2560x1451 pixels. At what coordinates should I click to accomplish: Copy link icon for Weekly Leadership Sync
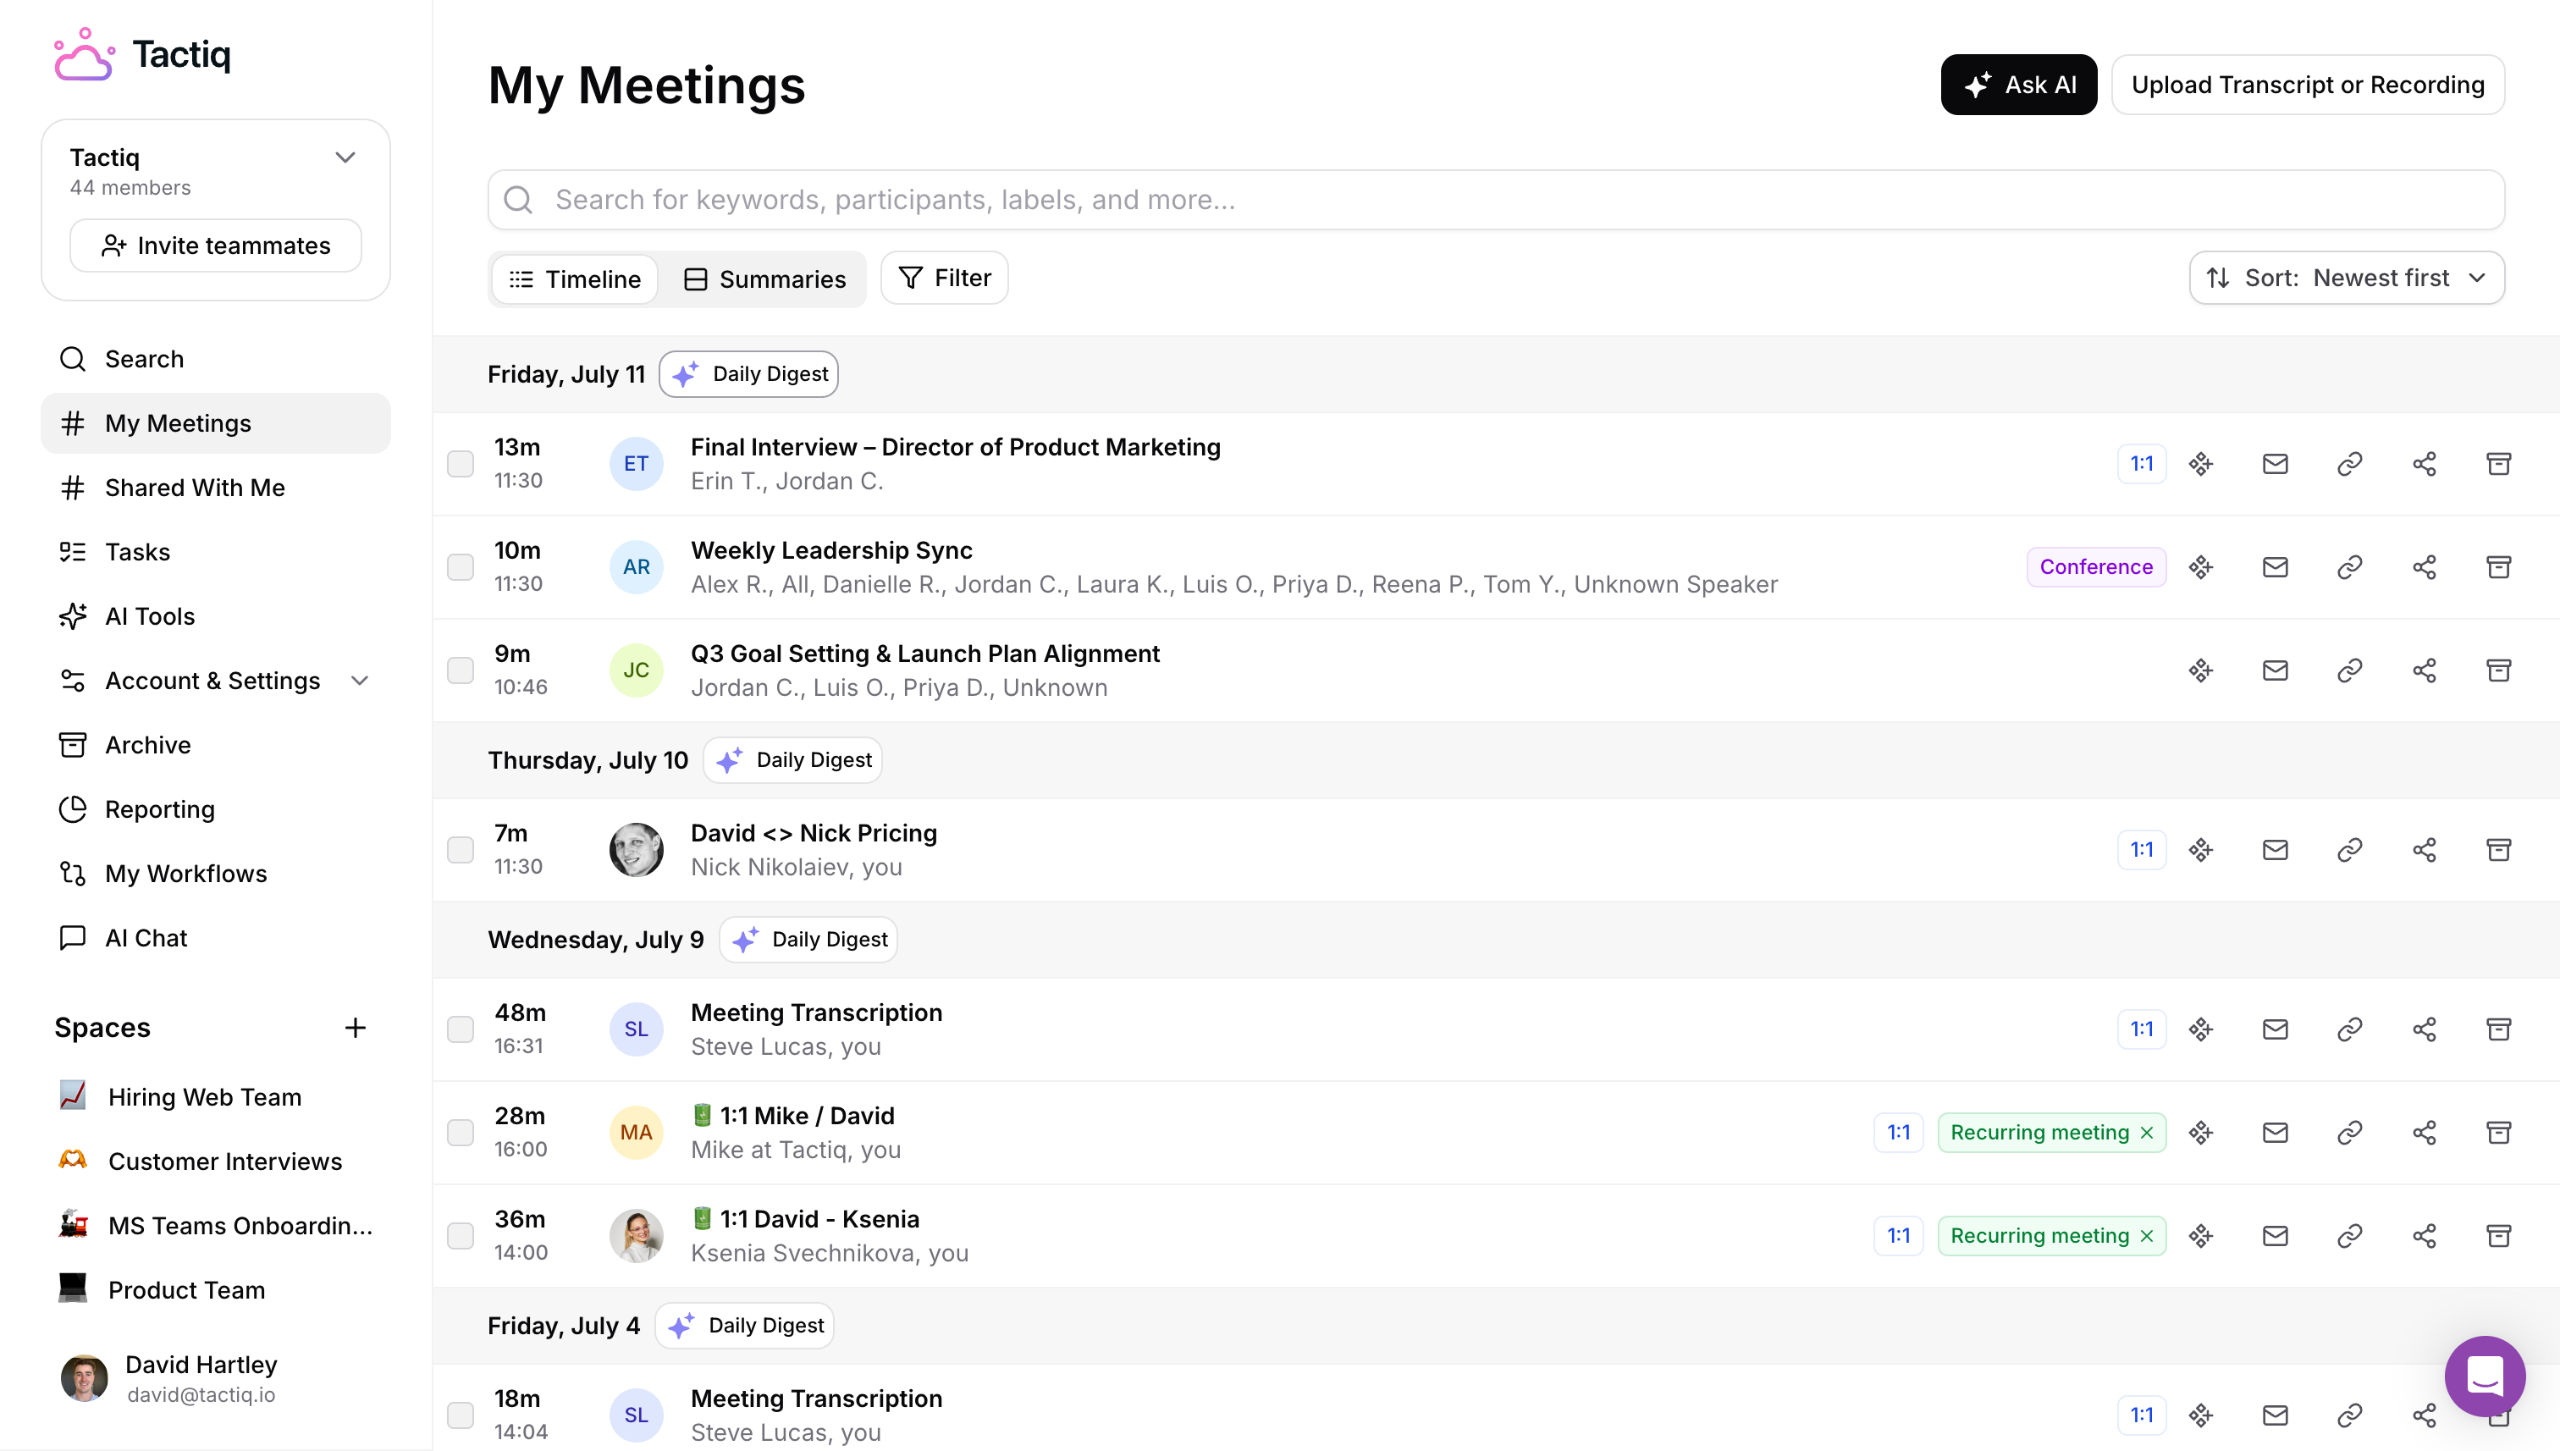[x=2349, y=567]
